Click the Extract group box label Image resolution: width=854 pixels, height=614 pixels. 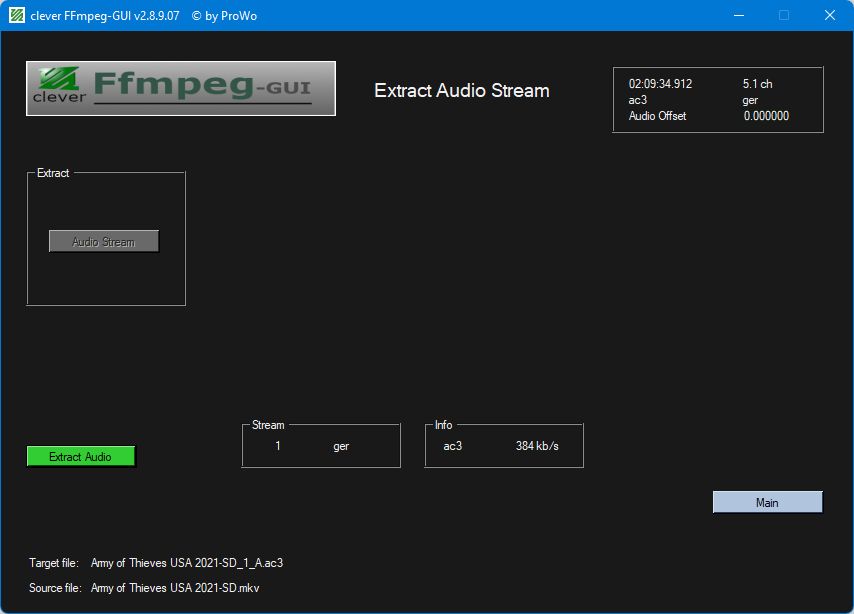pos(53,173)
